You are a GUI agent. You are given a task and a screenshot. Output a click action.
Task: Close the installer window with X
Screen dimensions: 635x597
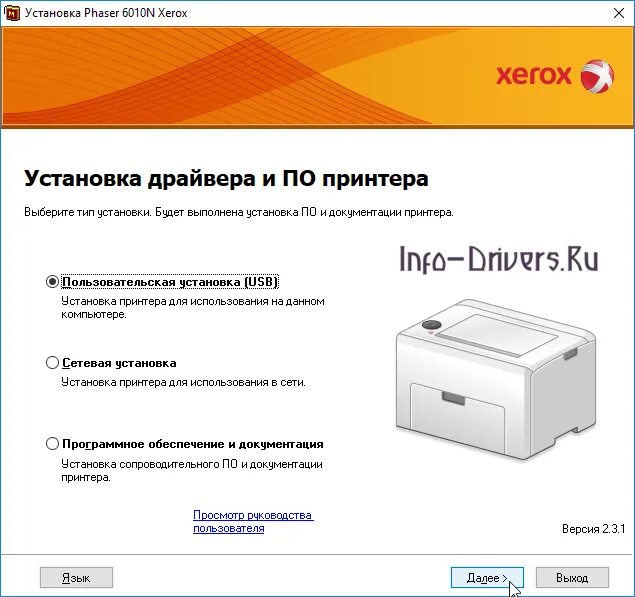click(x=619, y=13)
